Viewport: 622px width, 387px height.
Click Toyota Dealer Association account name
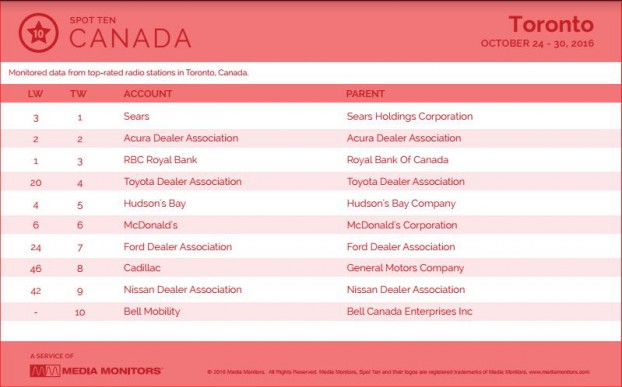[182, 182]
